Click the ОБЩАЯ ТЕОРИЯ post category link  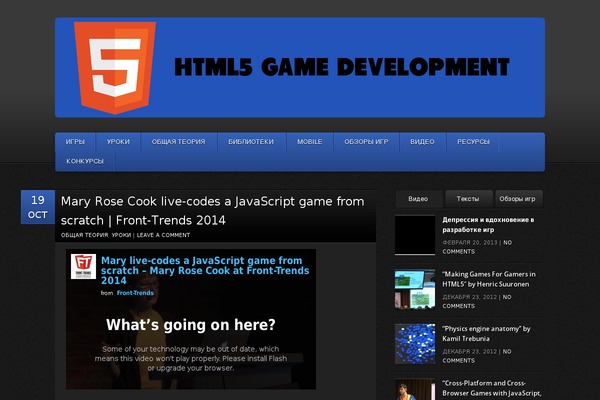coord(85,235)
